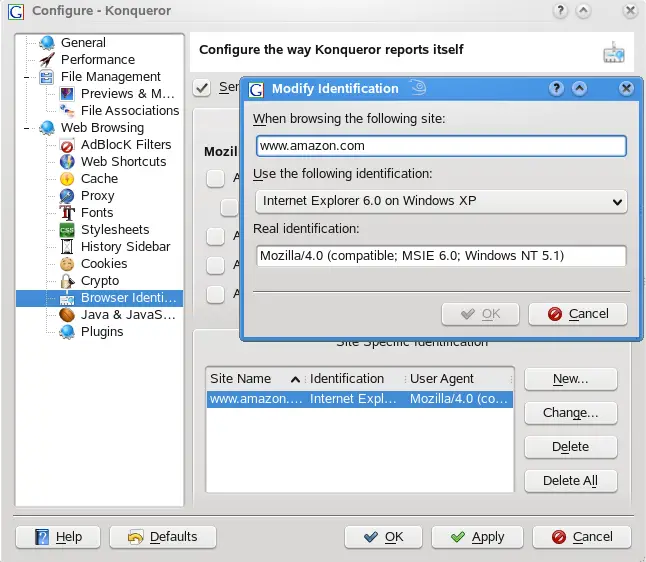The height and width of the screenshot is (562, 646).
Task: Click the Proxy icon in the tree
Action: (x=67, y=196)
